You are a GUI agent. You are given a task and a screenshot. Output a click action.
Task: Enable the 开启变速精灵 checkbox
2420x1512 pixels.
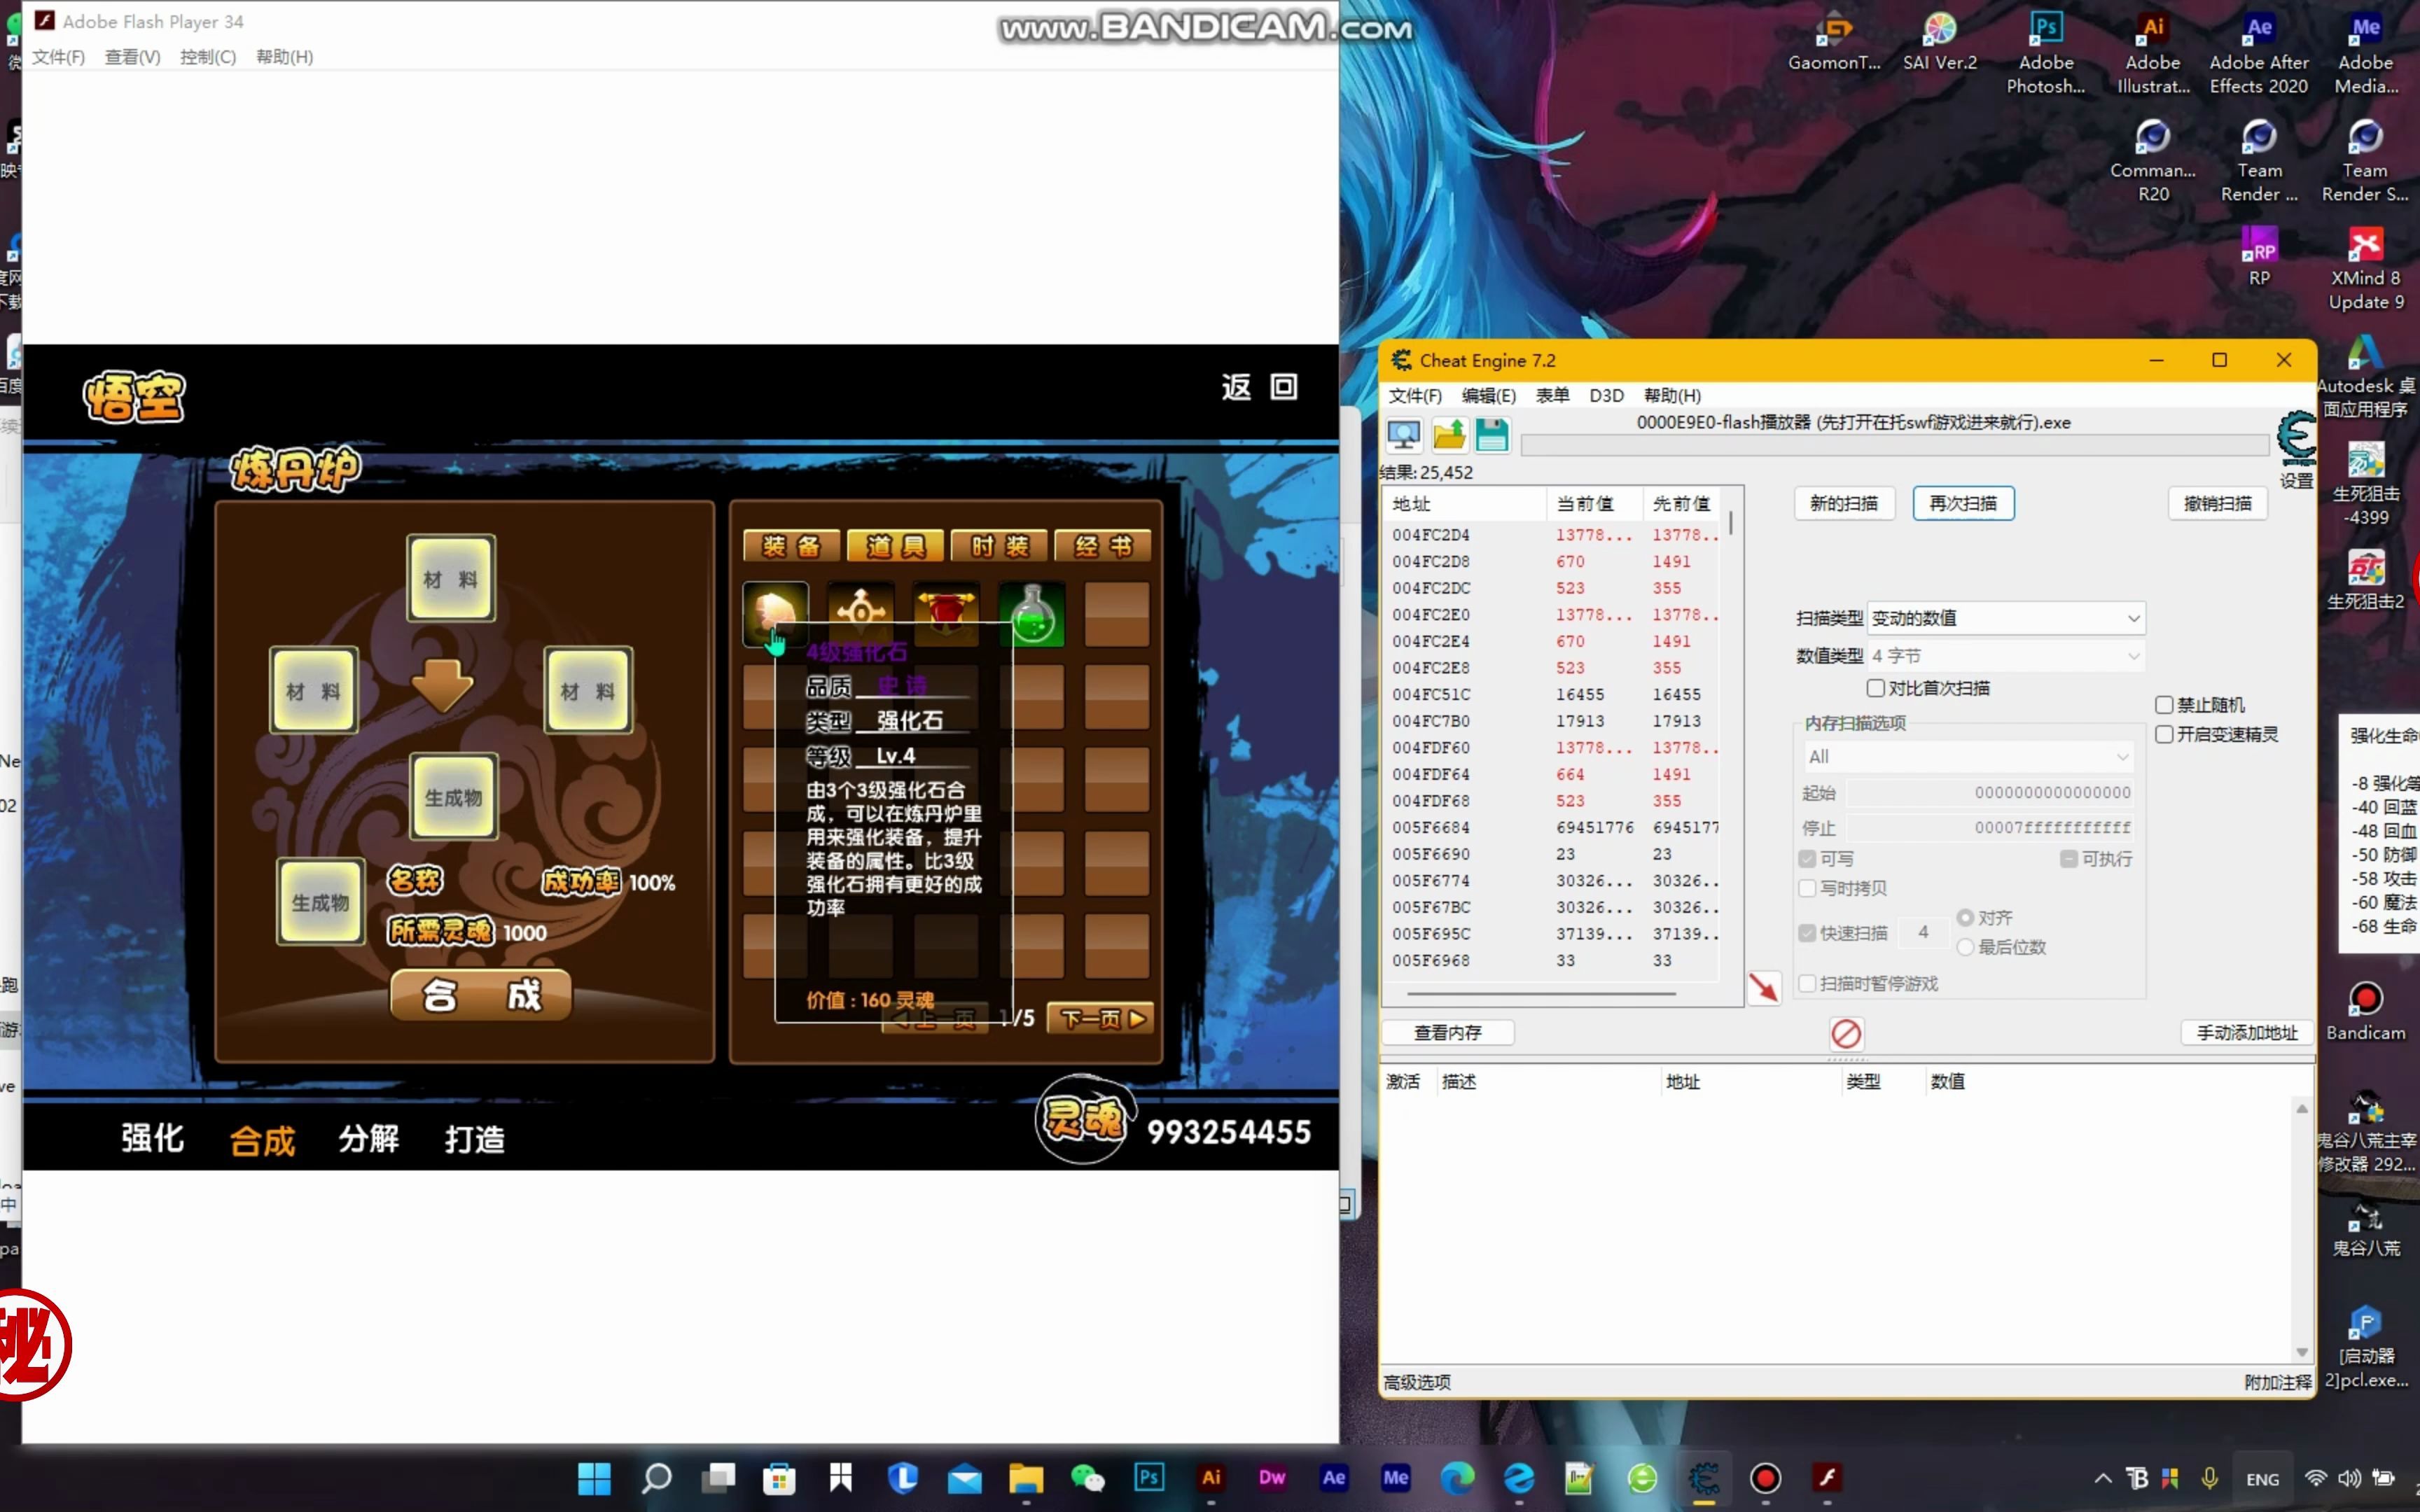coord(2164,734)
